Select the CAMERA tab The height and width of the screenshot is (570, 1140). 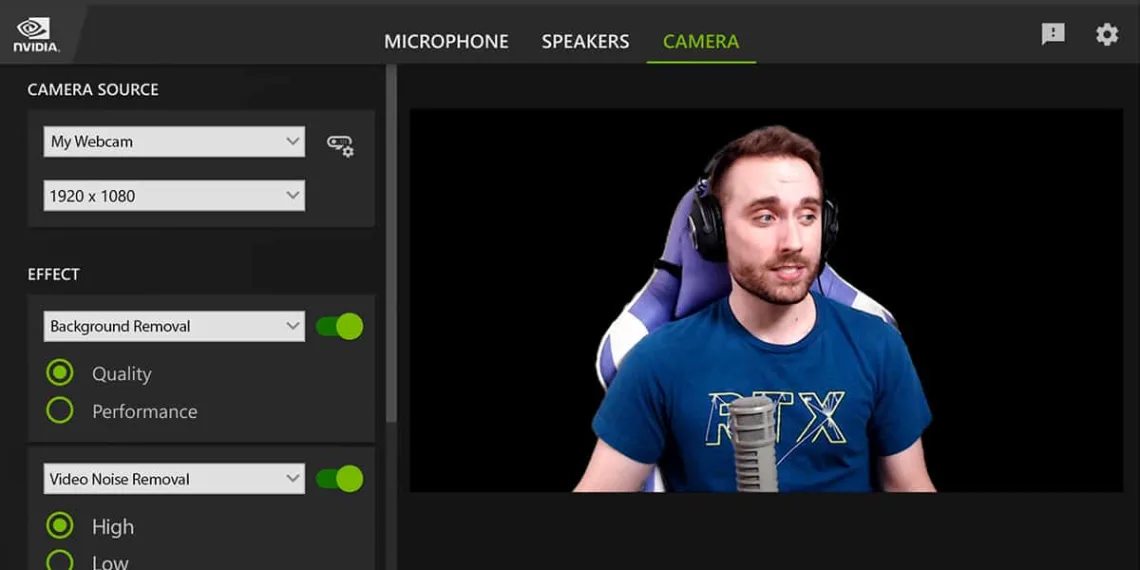point(701,41)
